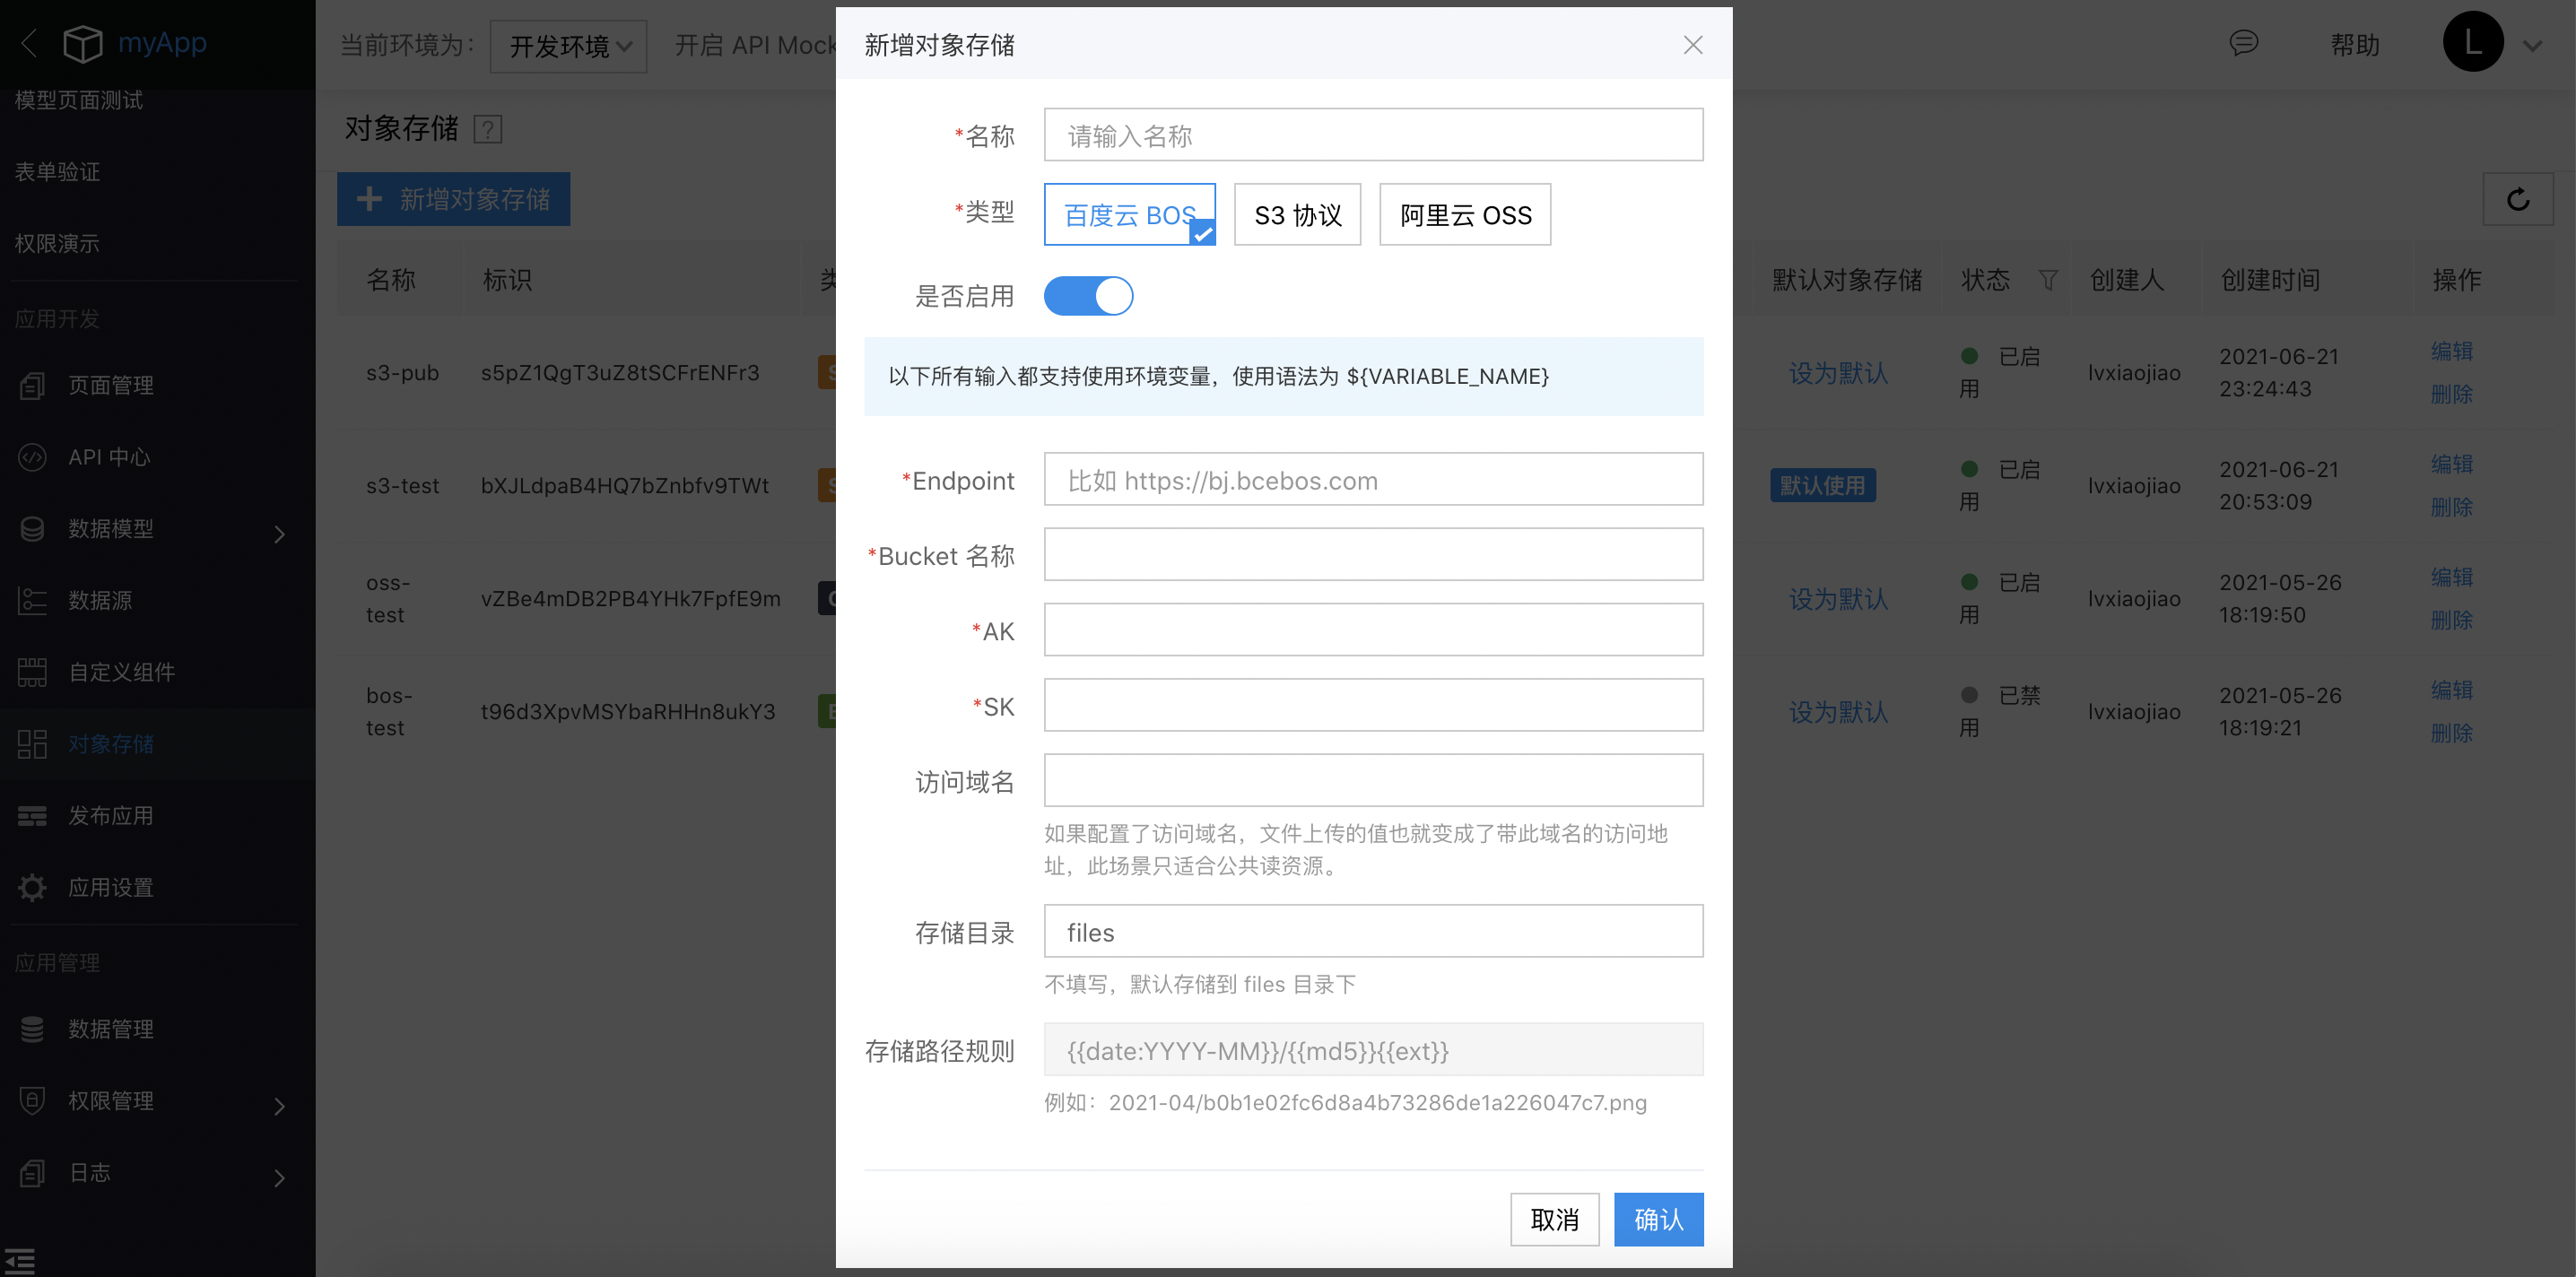Screen dimensions: 2576x1277
Task: Collapse the sidebar with bottom menu icon
Action: (x=20, y=1261)
